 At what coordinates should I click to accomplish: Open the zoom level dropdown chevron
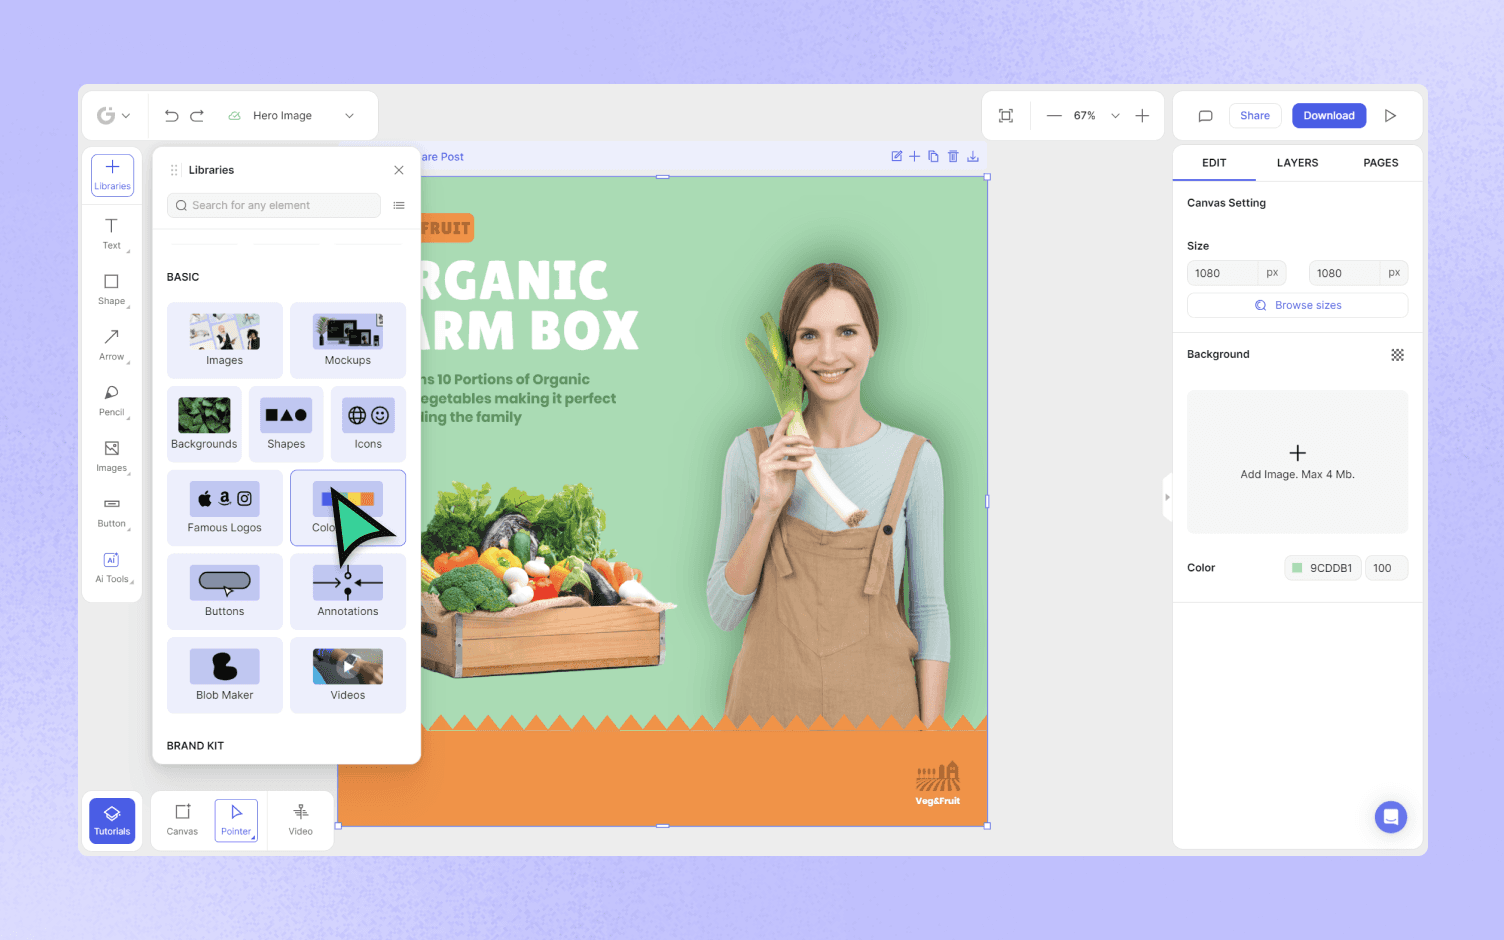point(1115,116)
